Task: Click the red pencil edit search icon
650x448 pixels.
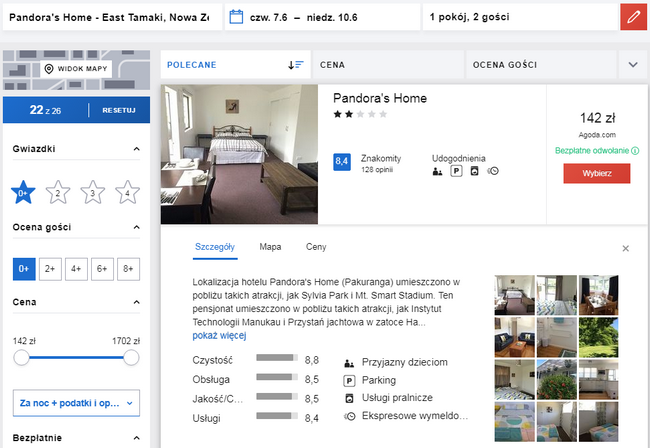Action: [x=634, y=17]
